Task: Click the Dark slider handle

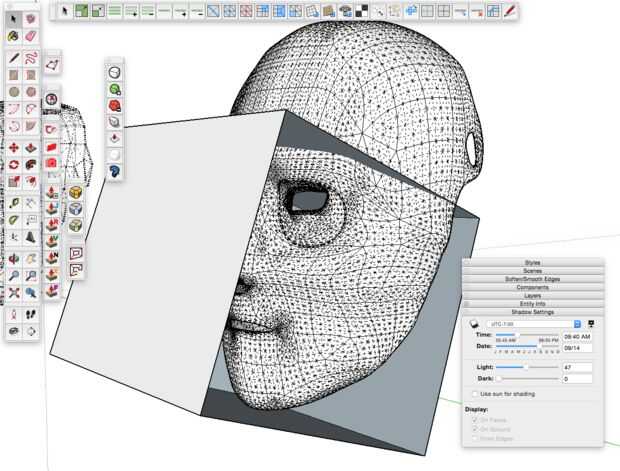Action: [499, 379]
